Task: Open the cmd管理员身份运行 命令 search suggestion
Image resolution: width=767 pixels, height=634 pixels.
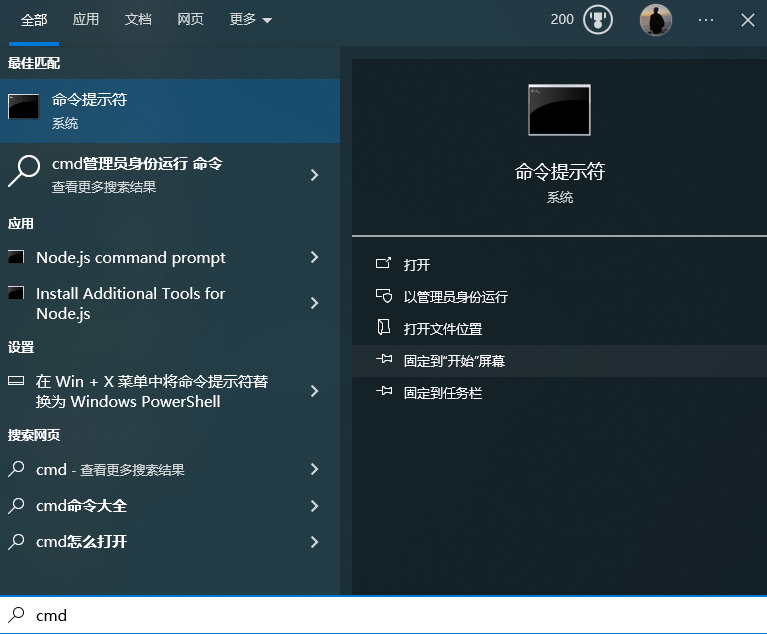Action: point(170,175)
